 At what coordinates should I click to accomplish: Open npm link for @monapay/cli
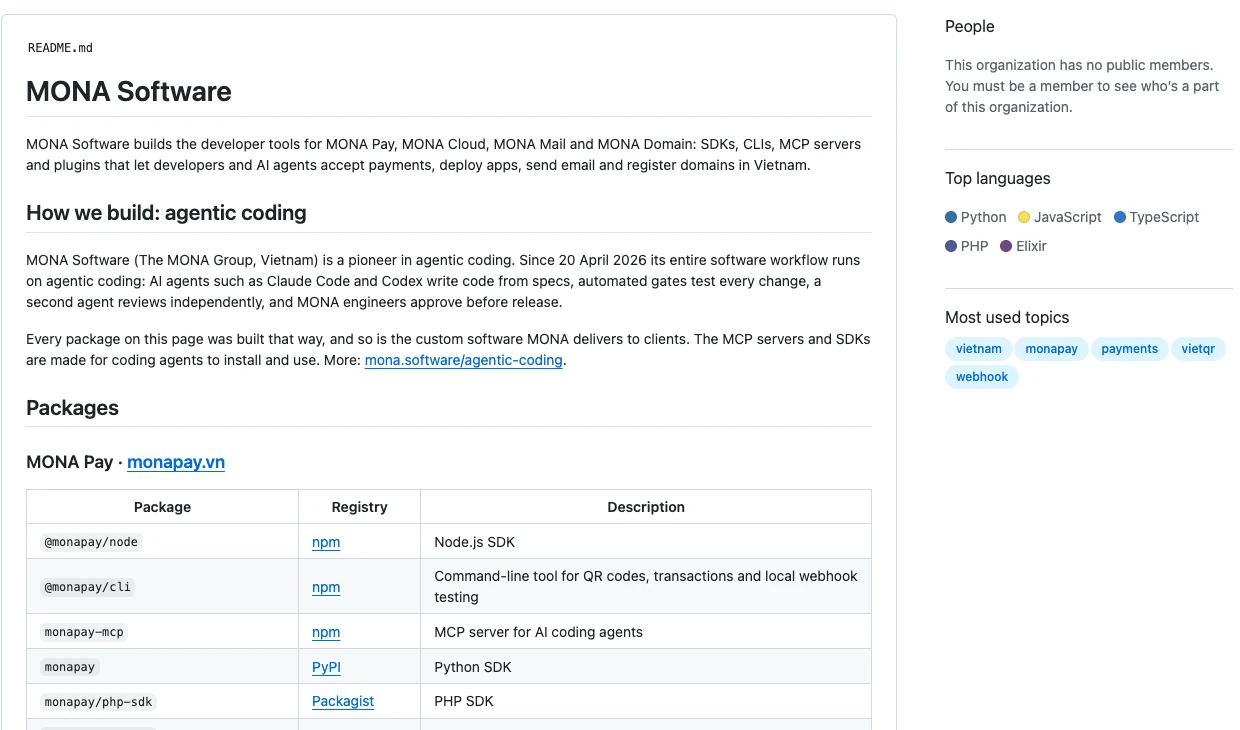pos(326,587)
